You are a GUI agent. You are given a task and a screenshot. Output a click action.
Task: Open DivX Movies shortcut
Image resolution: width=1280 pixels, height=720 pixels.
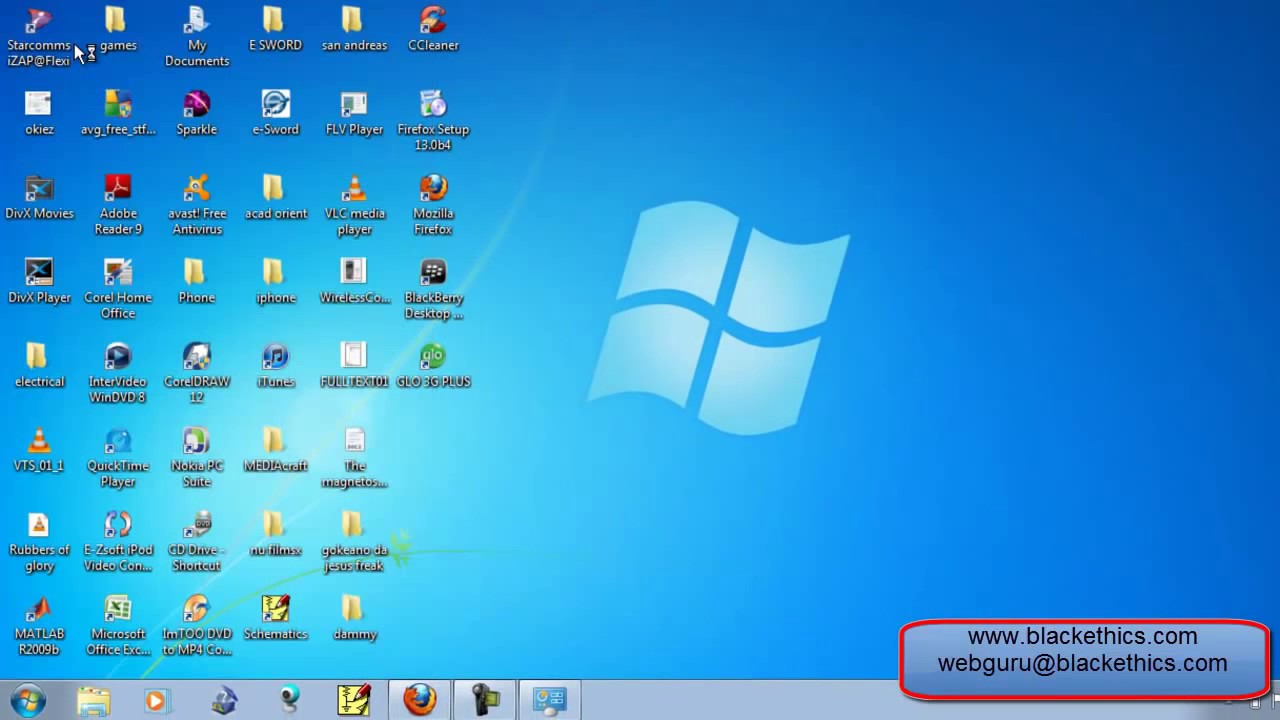(39, 197)
